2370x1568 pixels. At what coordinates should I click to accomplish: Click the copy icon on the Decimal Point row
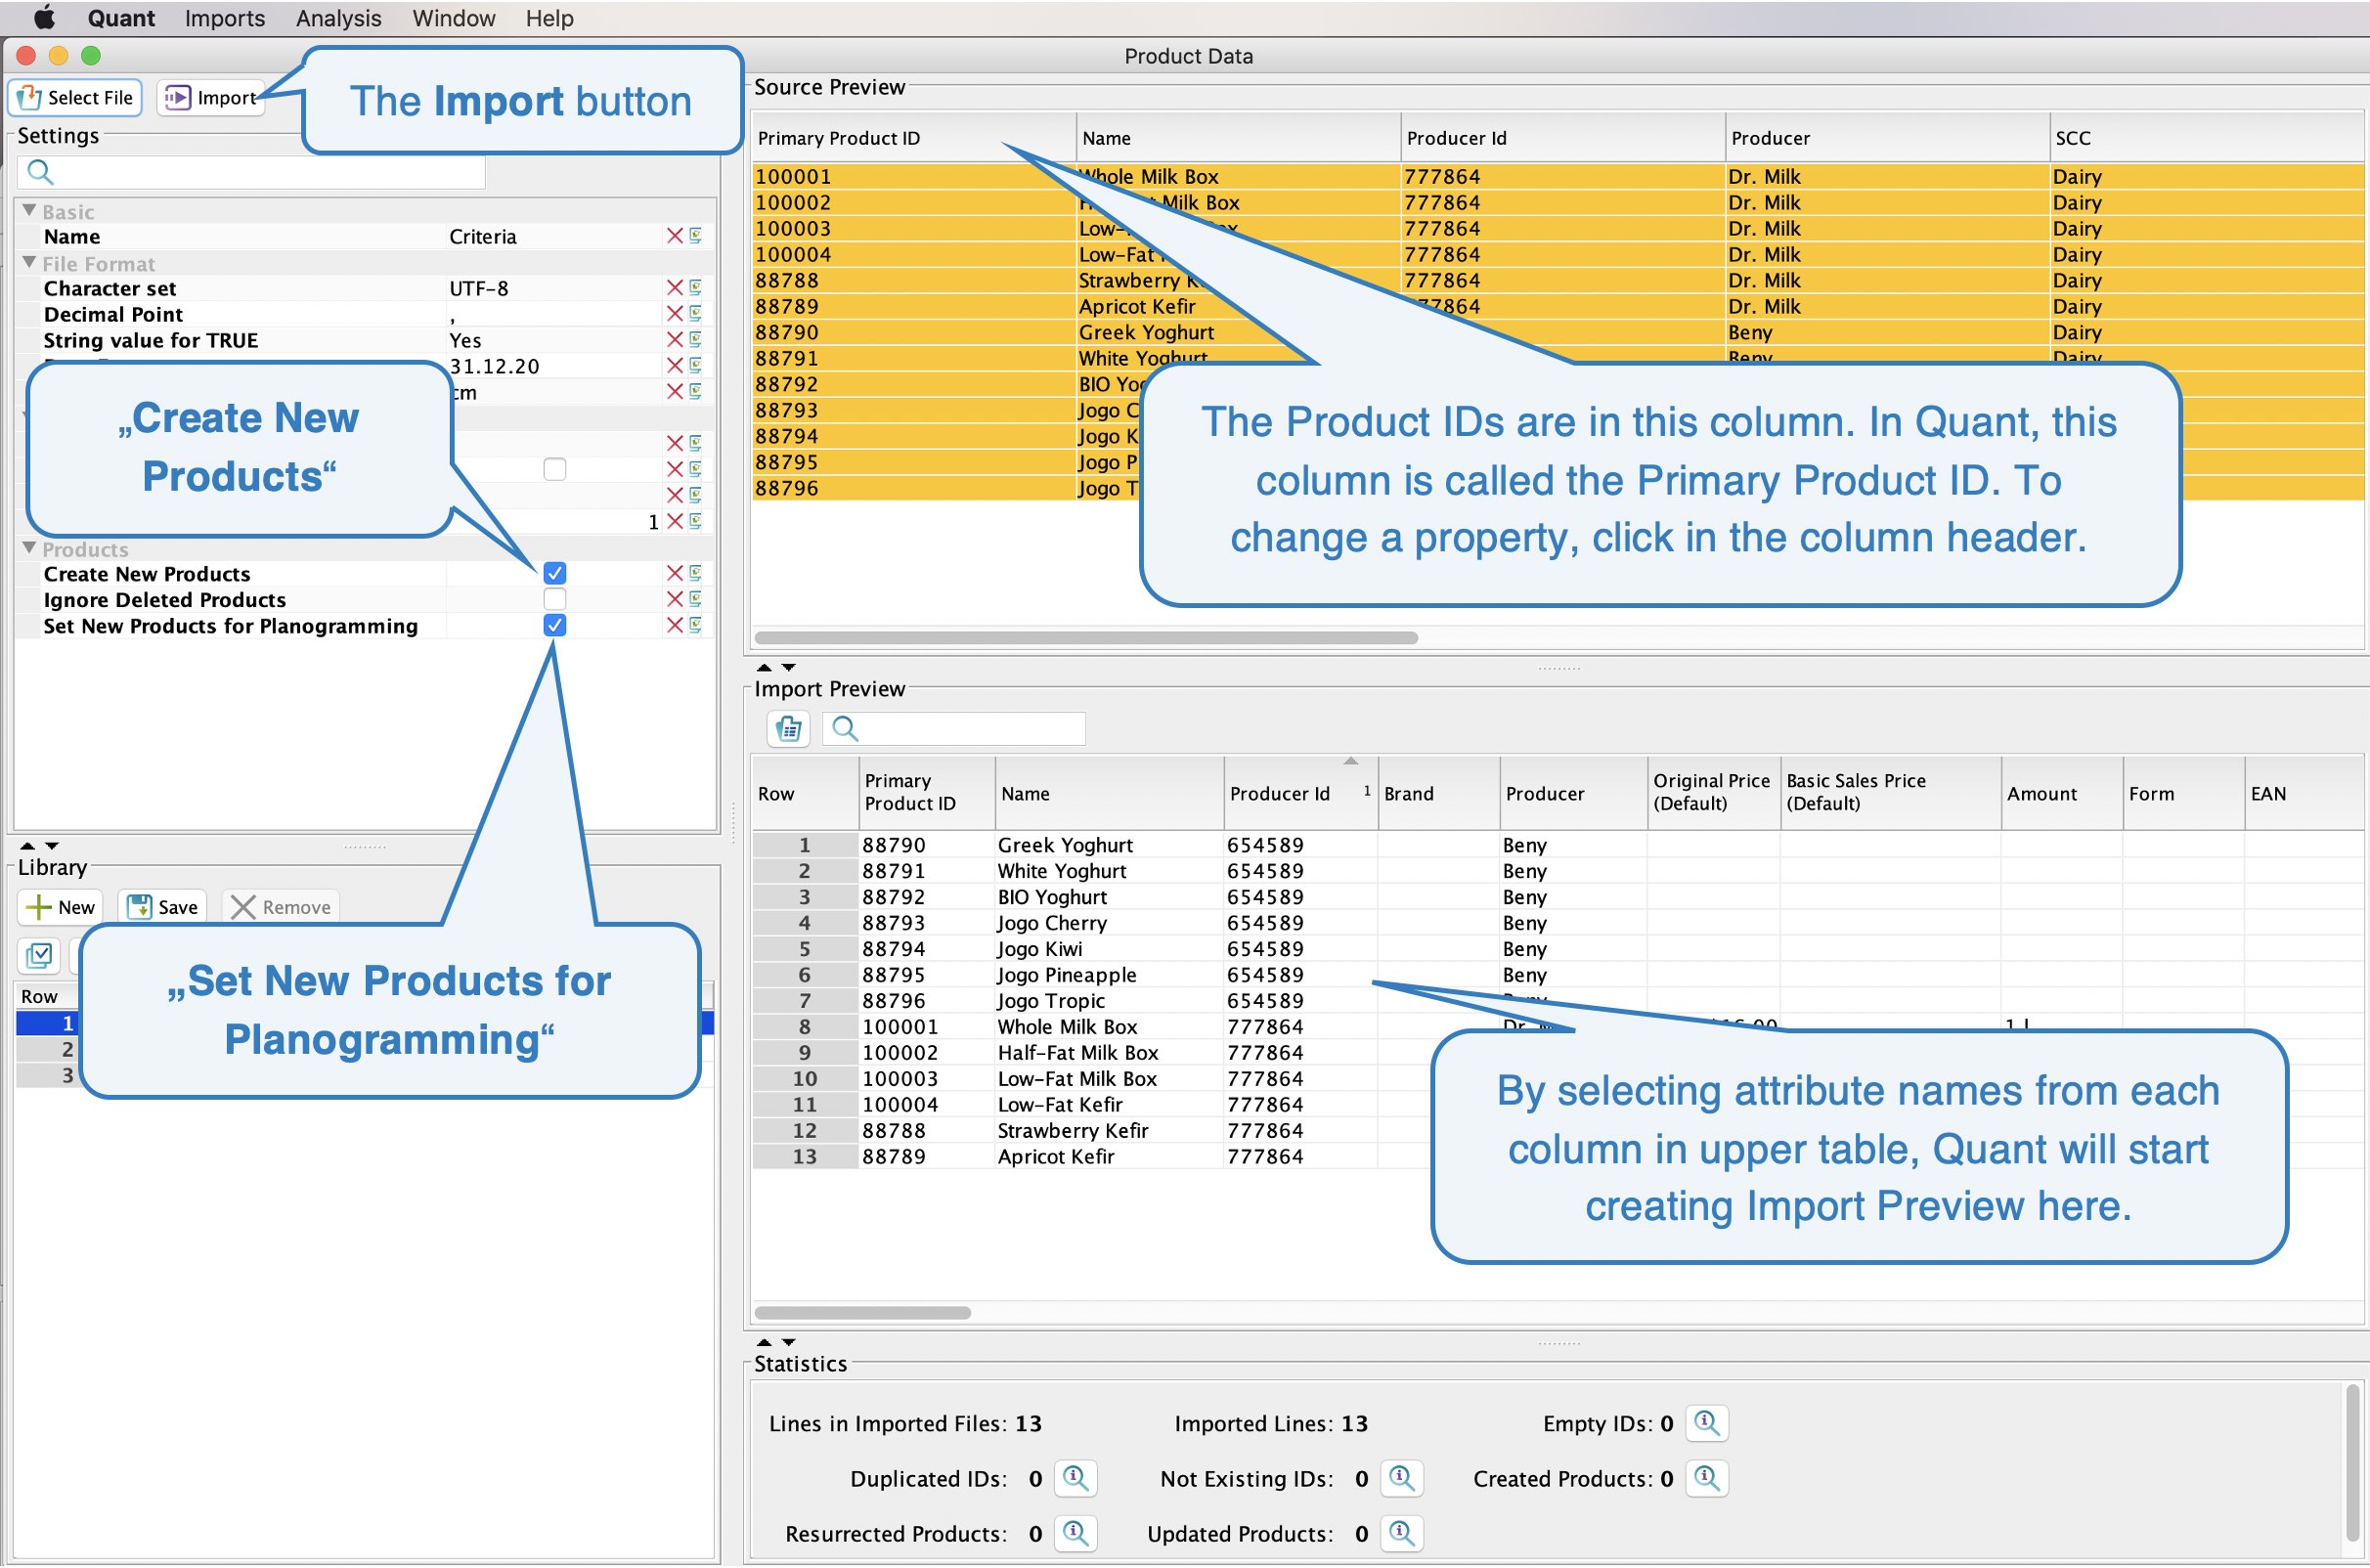pyautogui.click(x=696, y=314)
